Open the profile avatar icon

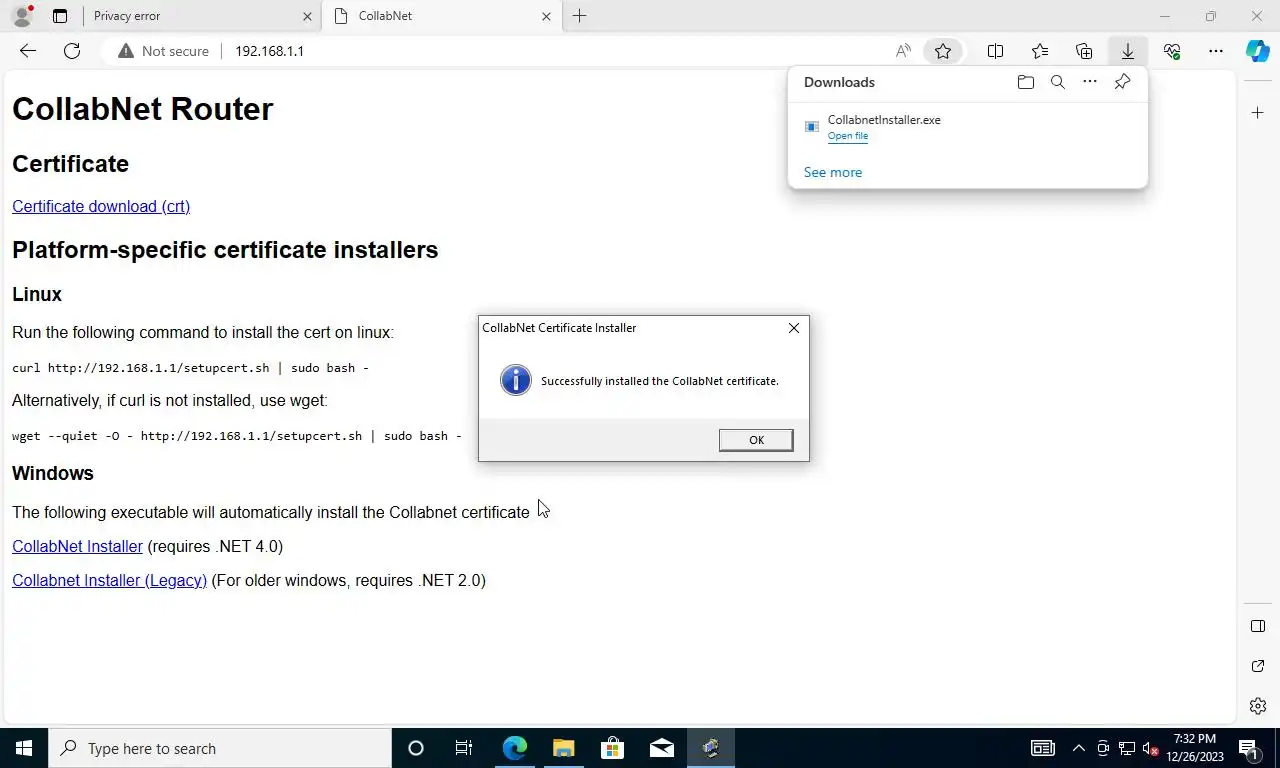coord(22,16)
